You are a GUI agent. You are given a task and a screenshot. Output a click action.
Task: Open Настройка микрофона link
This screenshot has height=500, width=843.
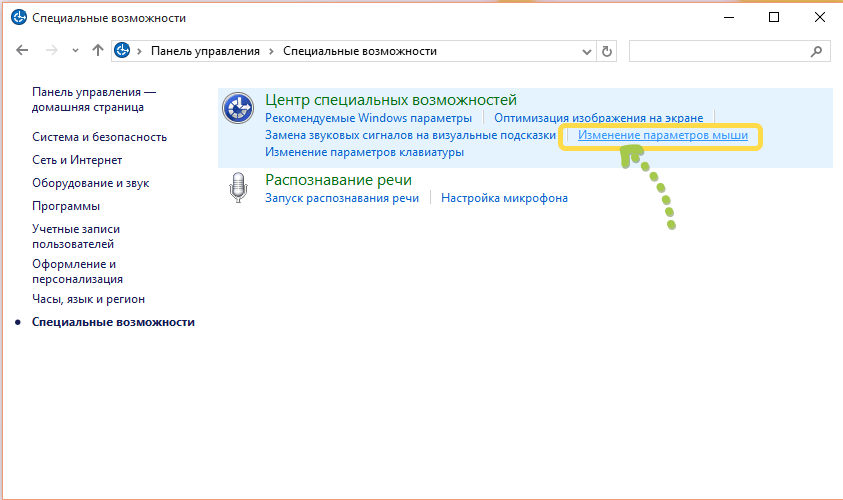[x=504, y=198]
